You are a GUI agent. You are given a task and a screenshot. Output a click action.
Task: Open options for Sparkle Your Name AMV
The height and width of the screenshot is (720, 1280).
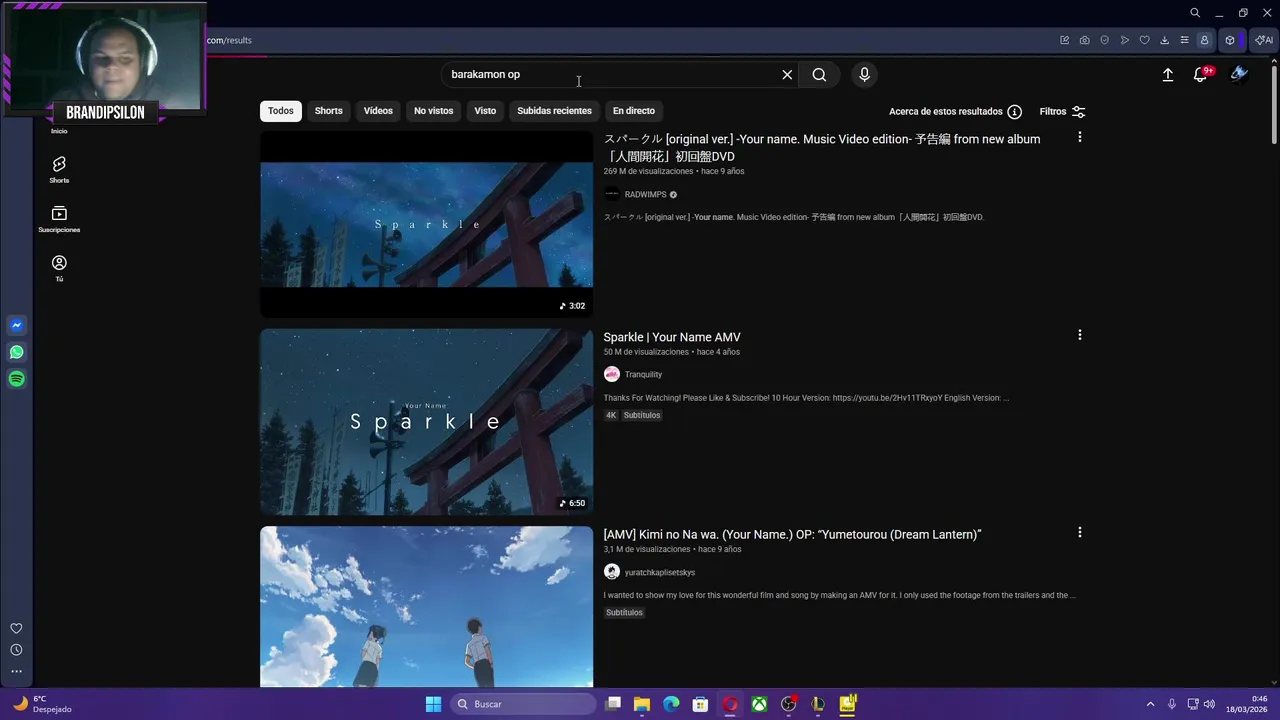tap(1079, 335)
